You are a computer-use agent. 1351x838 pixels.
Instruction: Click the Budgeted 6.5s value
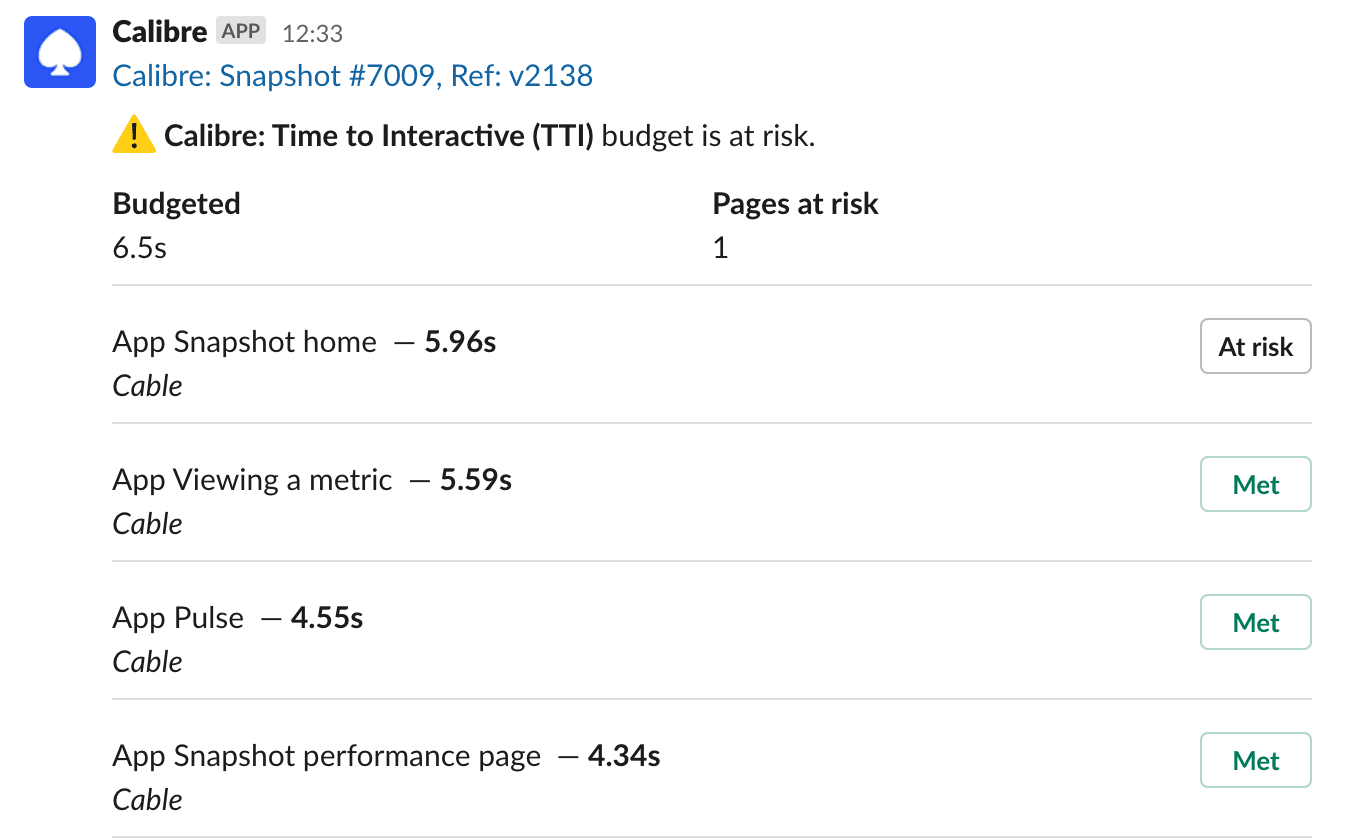[139, 247]
